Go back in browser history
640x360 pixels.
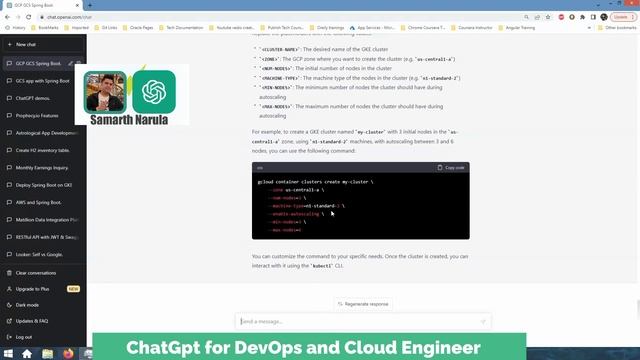[7, 17]
